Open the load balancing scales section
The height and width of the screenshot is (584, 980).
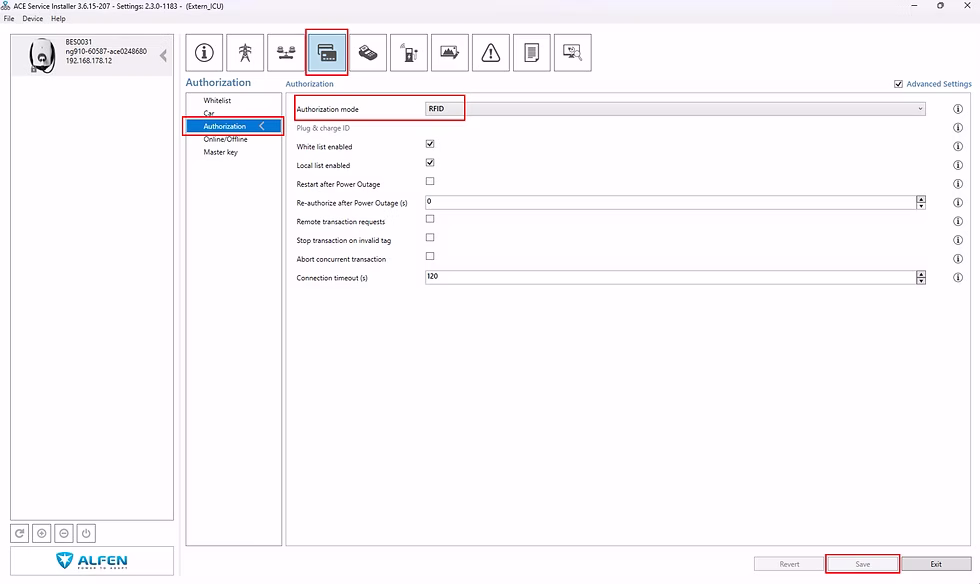[x=286, y=53]
